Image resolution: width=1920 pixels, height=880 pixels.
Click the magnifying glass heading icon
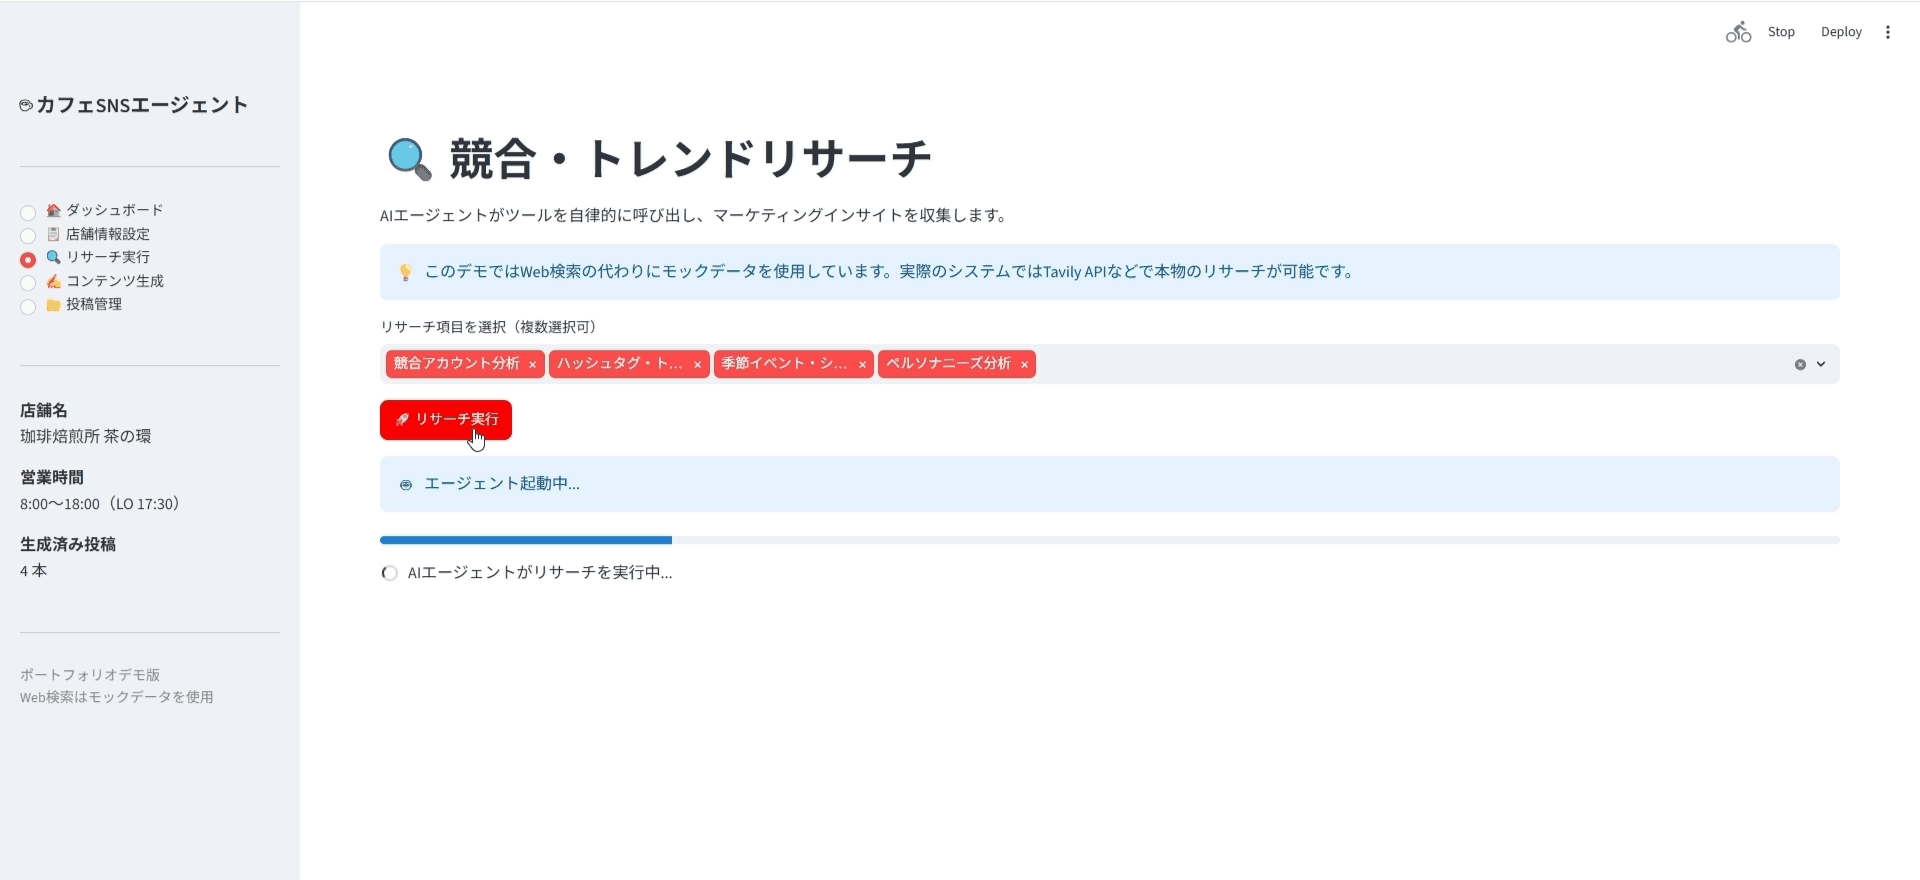coord(409,159)
